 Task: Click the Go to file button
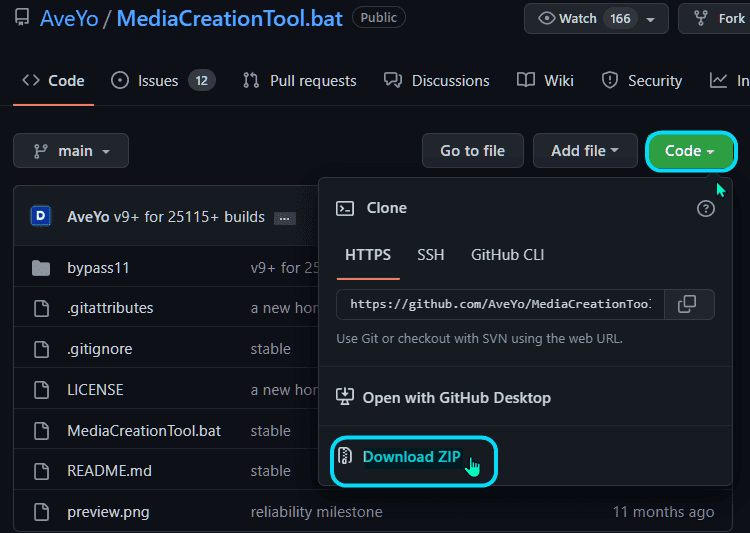pos(473,151)
